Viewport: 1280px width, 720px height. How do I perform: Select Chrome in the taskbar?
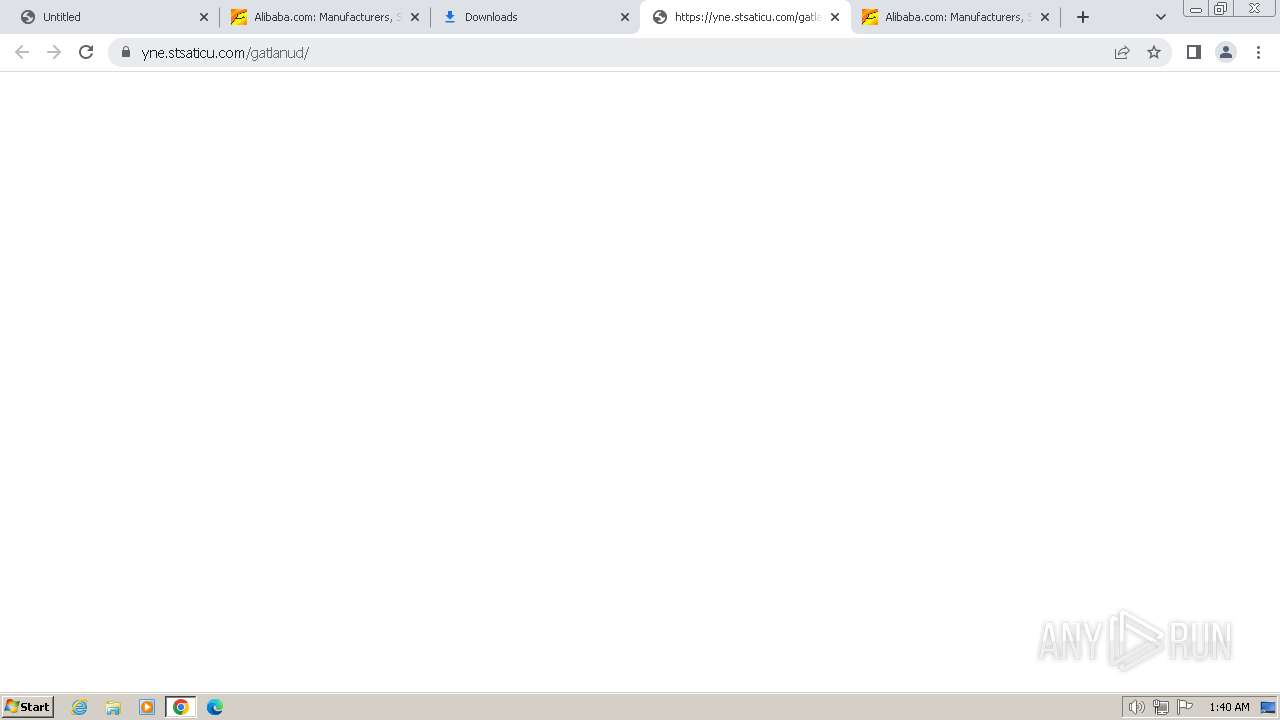point(181,707)
